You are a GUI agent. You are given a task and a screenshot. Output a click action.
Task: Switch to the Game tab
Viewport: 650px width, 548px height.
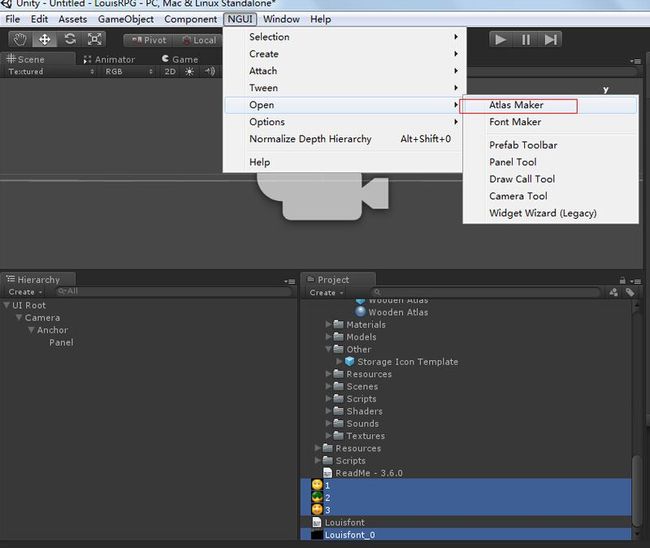point(180,60)
